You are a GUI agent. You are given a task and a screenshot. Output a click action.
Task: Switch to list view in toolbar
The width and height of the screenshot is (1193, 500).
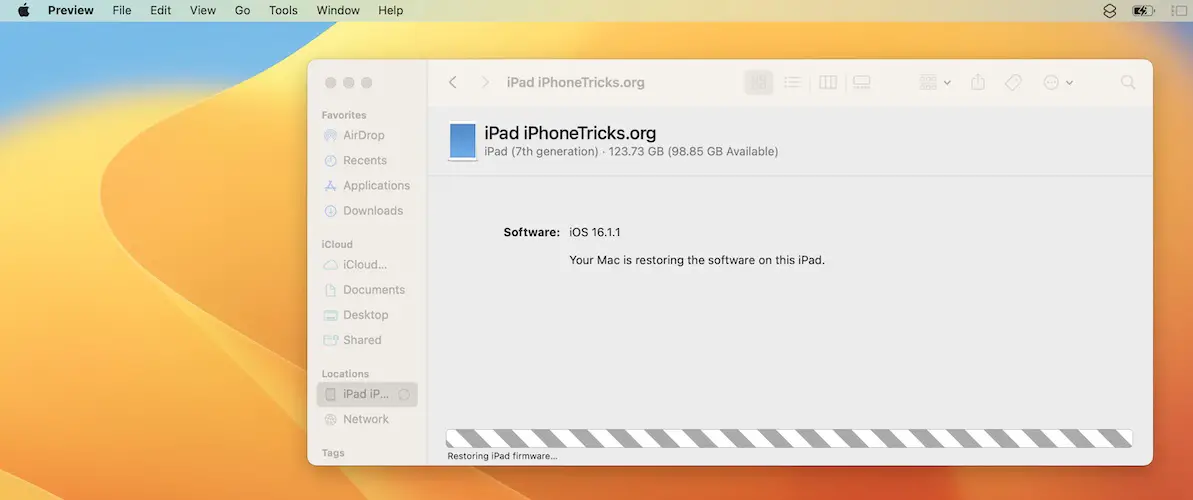click(793, 83)
